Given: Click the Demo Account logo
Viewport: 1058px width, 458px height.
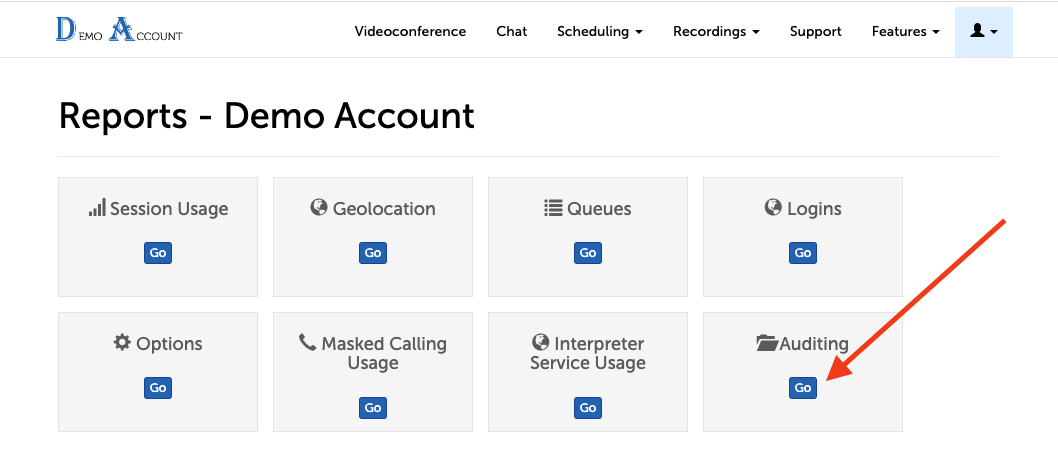Looking at the screenshot, I should (119, 31).
